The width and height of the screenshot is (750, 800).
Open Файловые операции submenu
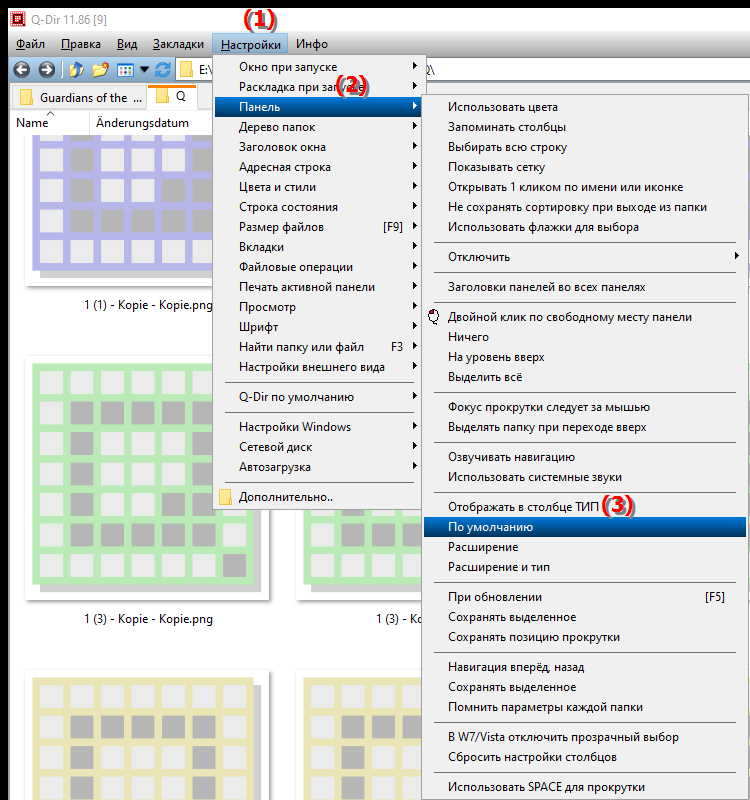(x=318, y=267)
